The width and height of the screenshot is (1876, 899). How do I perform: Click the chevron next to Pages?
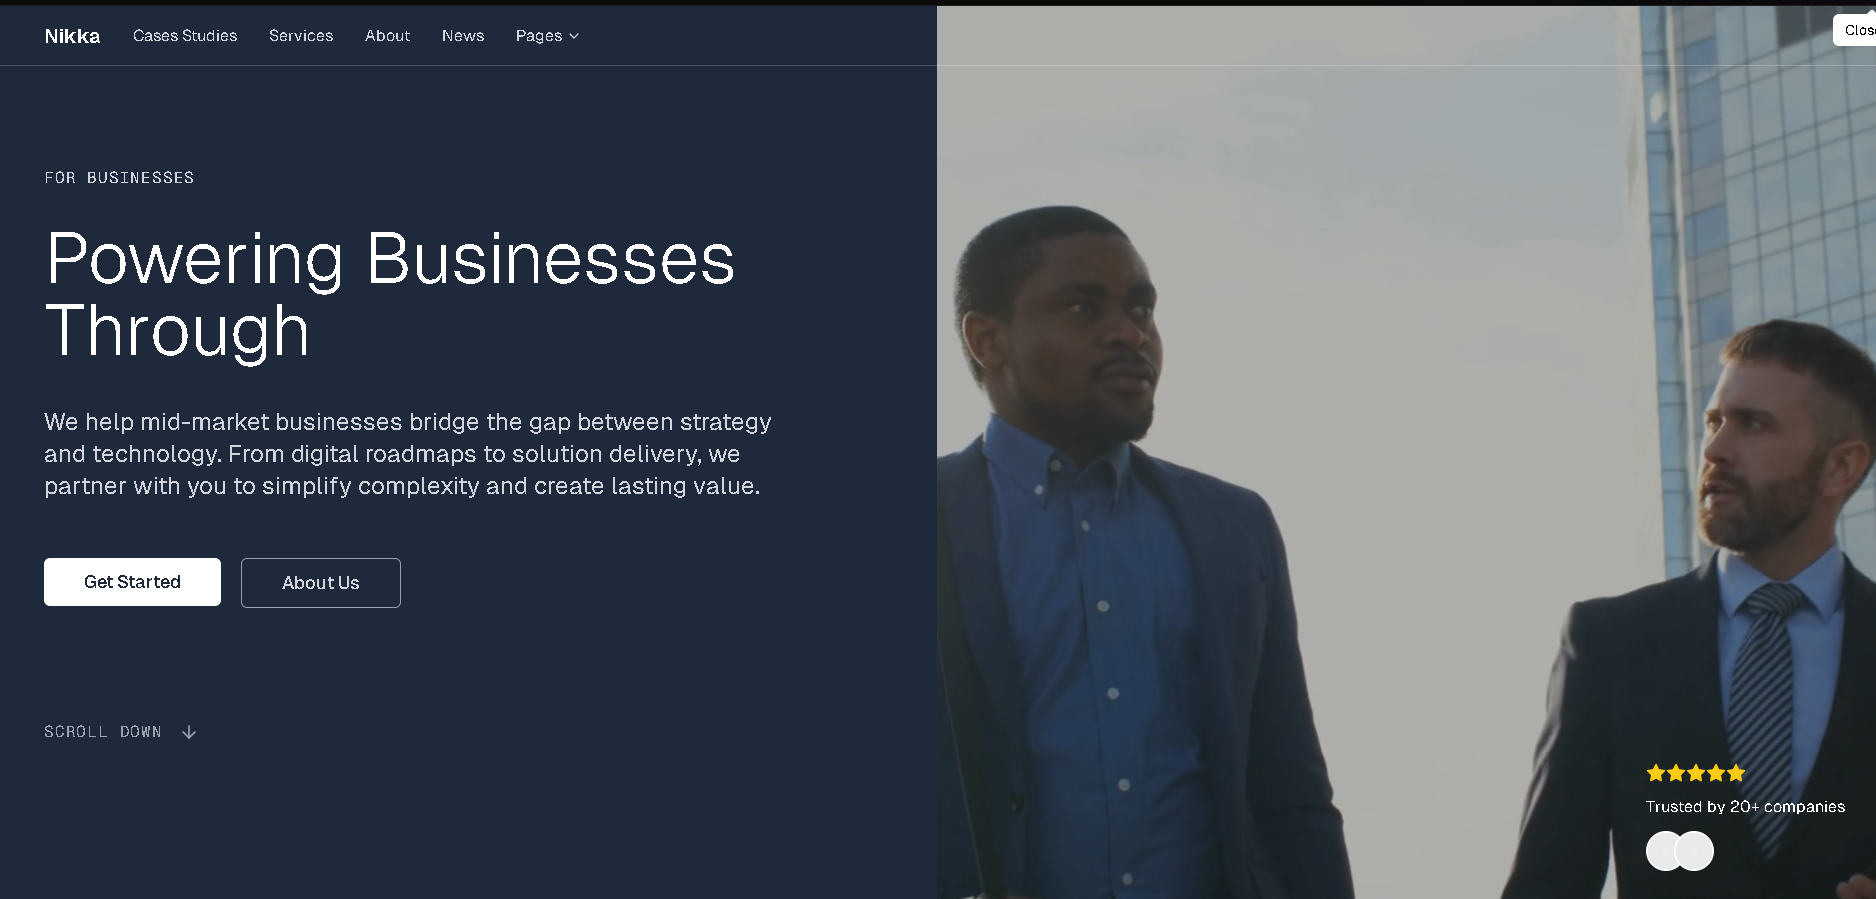[x=574, y=36]
